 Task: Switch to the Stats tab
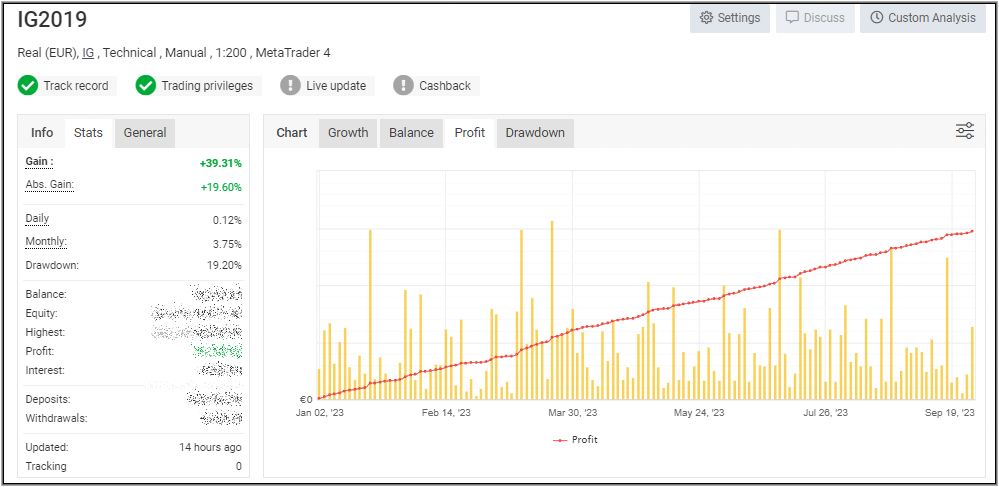[88, 133]
